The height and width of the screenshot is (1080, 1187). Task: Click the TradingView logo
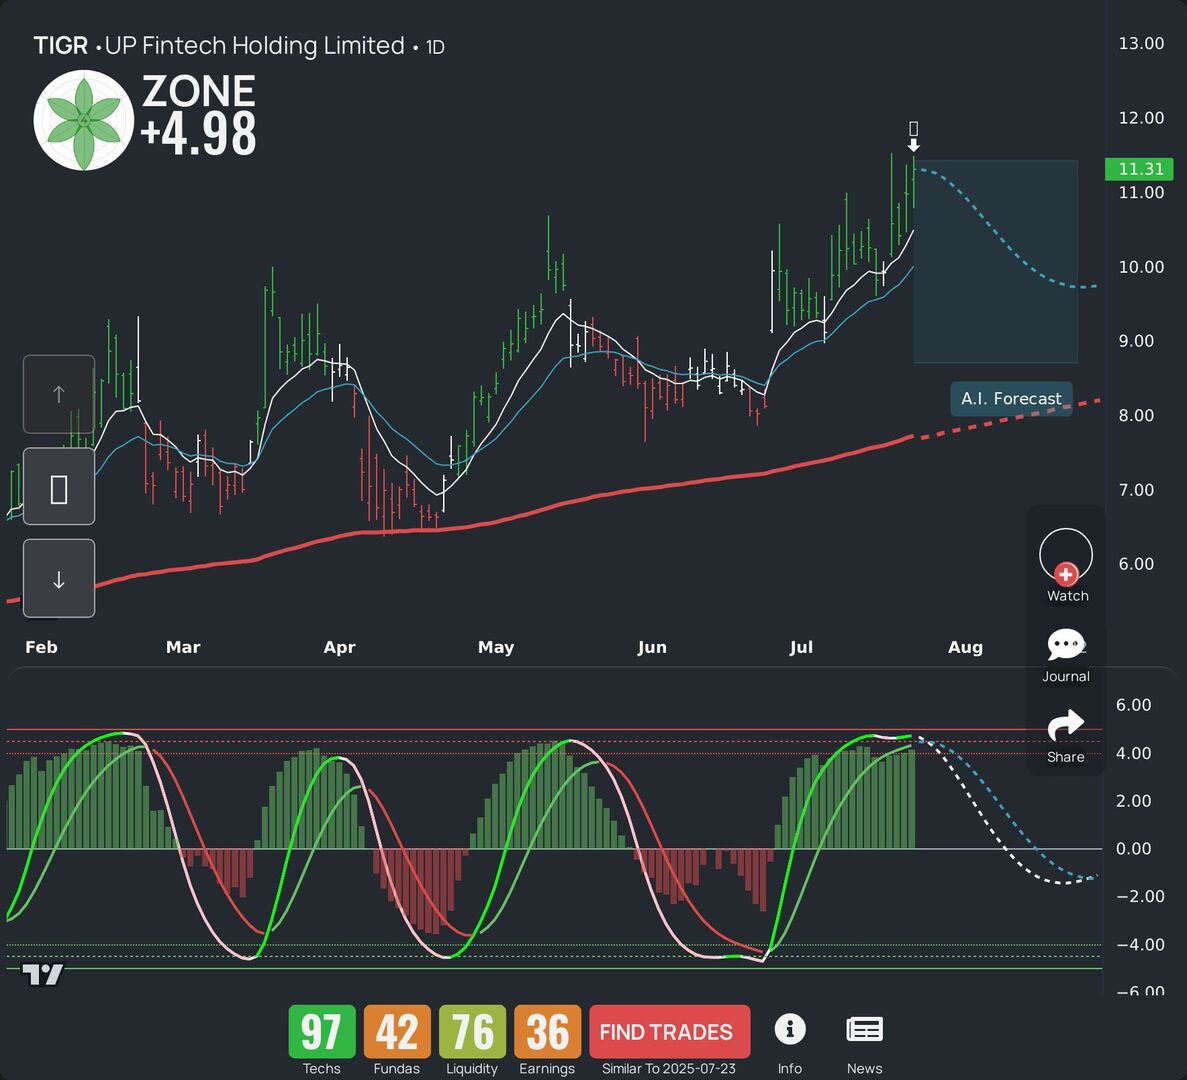(42, 975)
